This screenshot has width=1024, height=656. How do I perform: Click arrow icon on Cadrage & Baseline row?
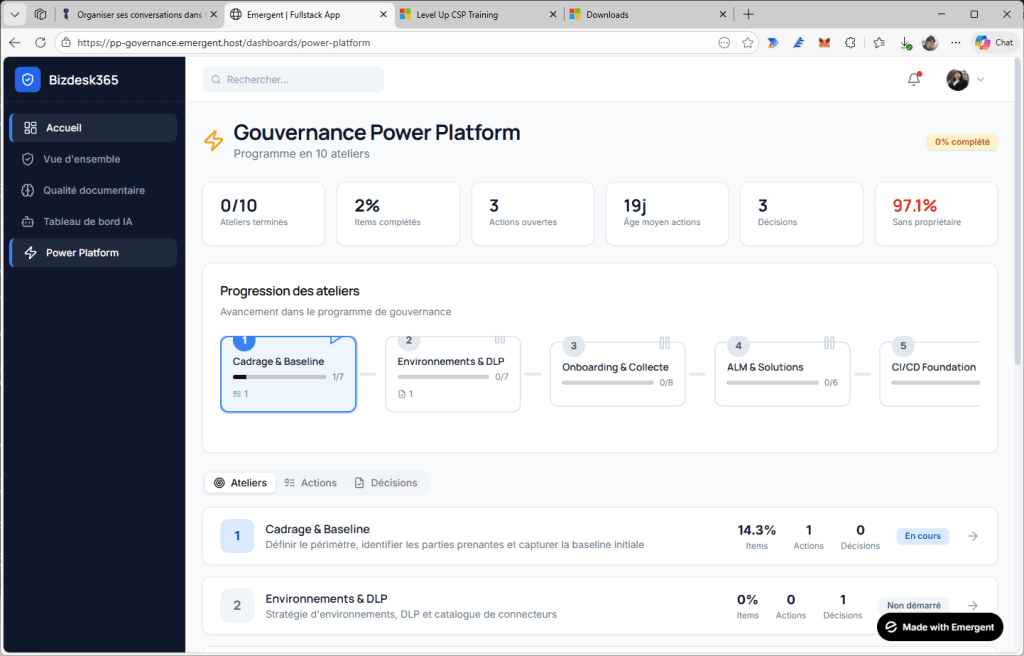(973, 536)
